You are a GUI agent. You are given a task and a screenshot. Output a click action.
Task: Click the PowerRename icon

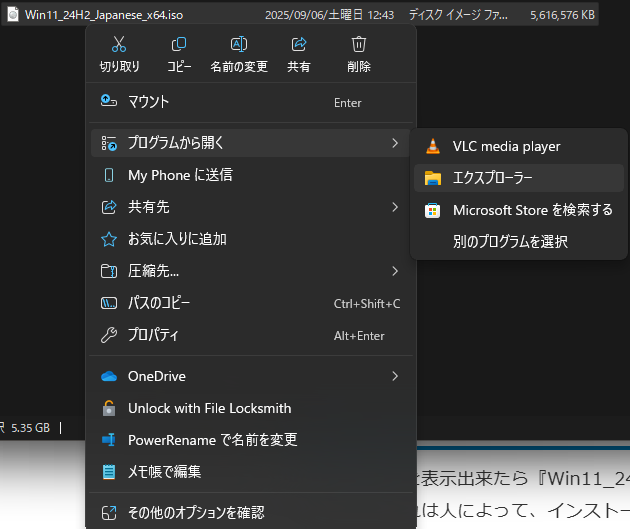coord(108,440)
